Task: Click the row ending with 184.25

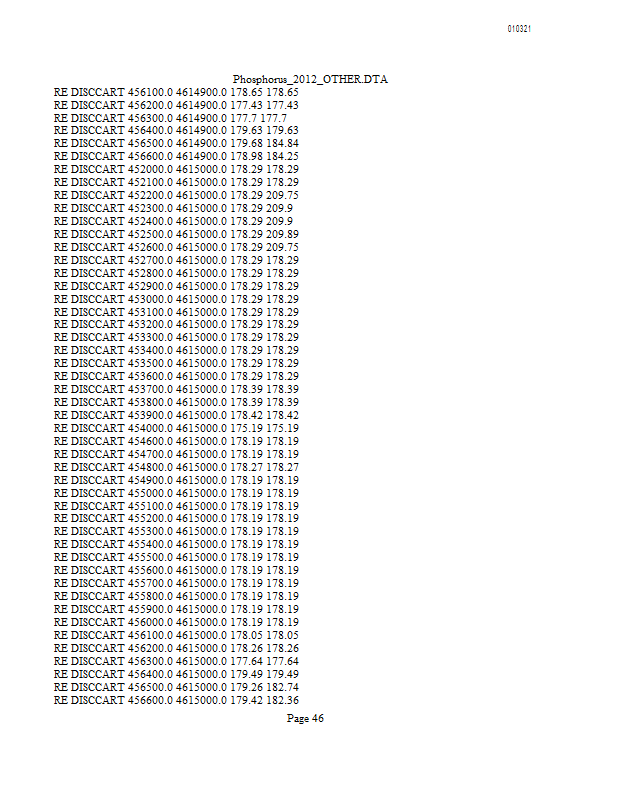Action: click(176, 156)
